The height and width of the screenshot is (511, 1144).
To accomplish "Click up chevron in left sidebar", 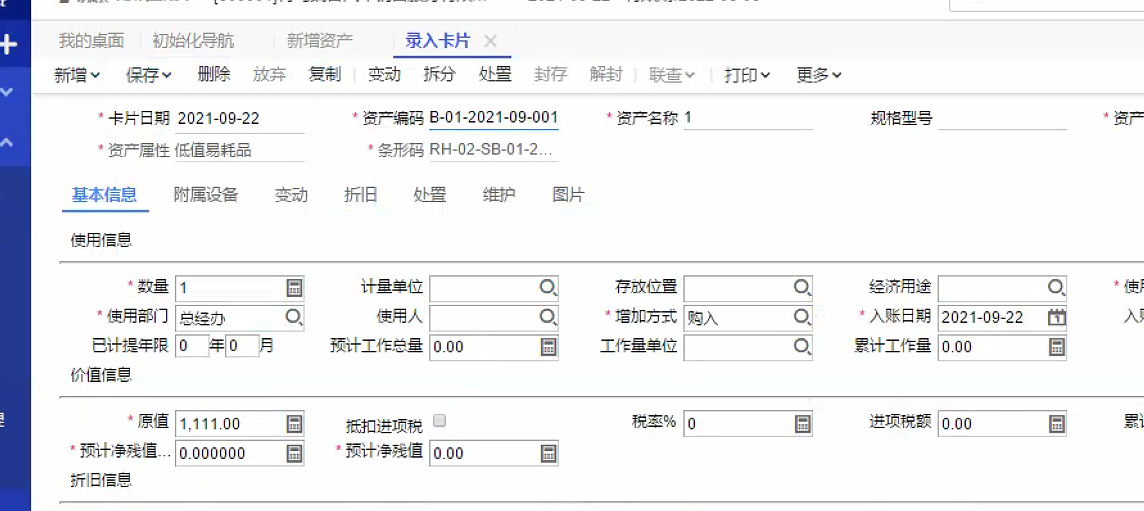I will click(x=7, y=142).
